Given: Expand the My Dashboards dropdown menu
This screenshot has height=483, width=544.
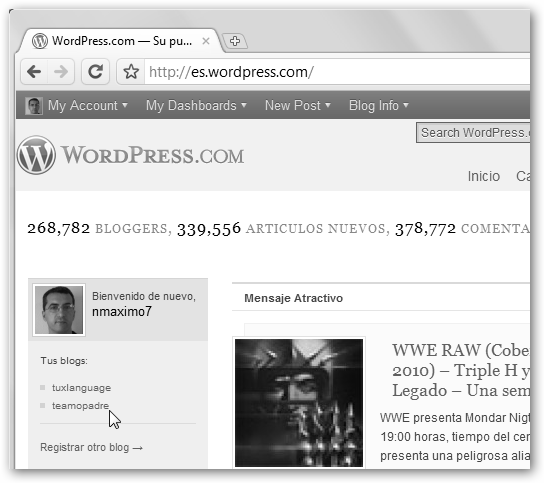Looking at the screenshot, I should click(196, 105).
